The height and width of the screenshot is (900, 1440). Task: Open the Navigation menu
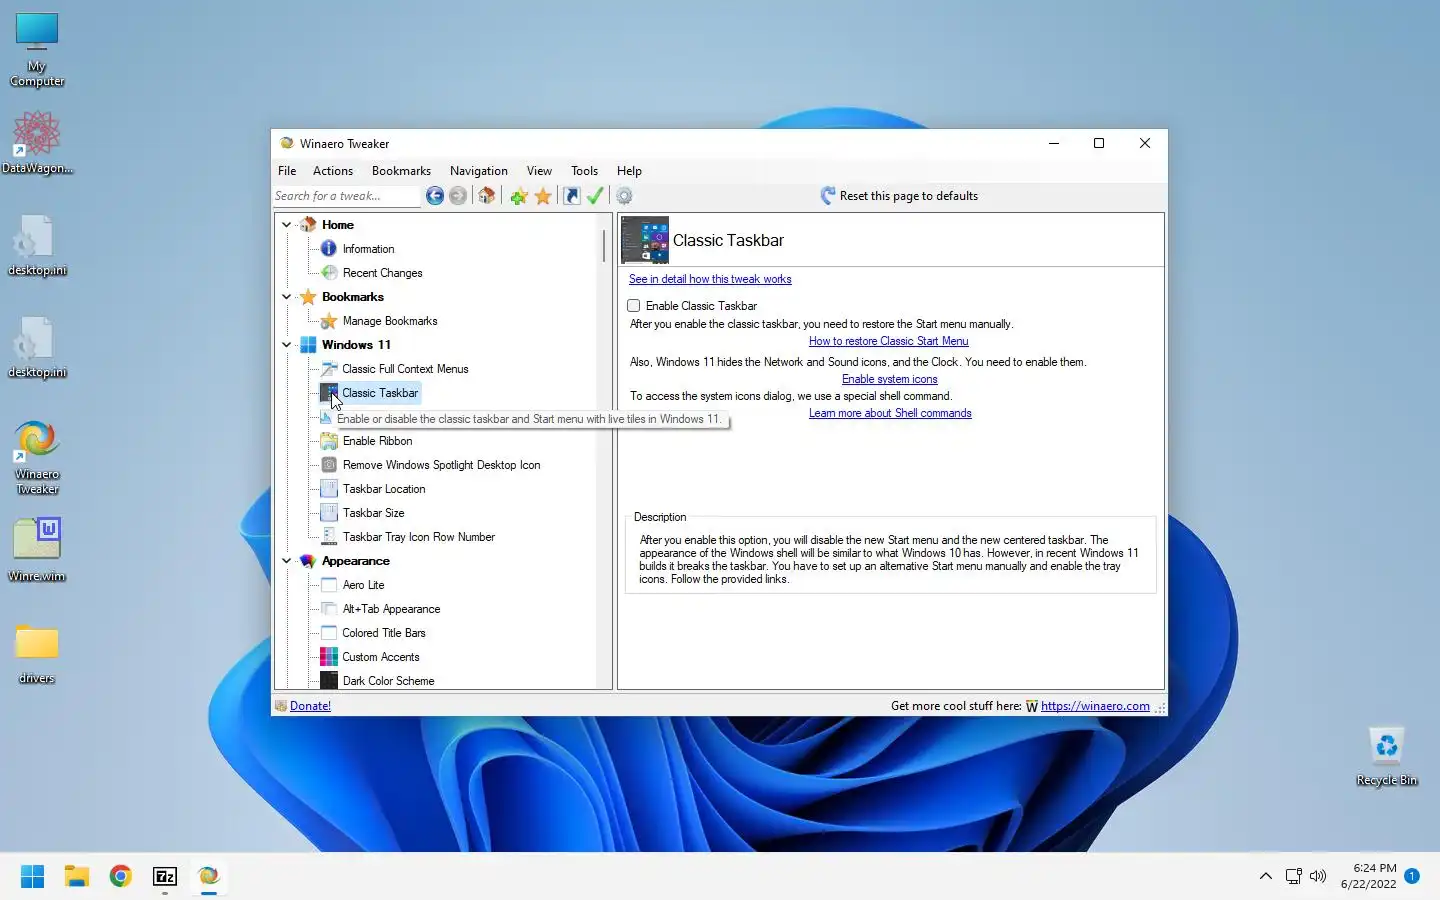(x=479, y=171)
